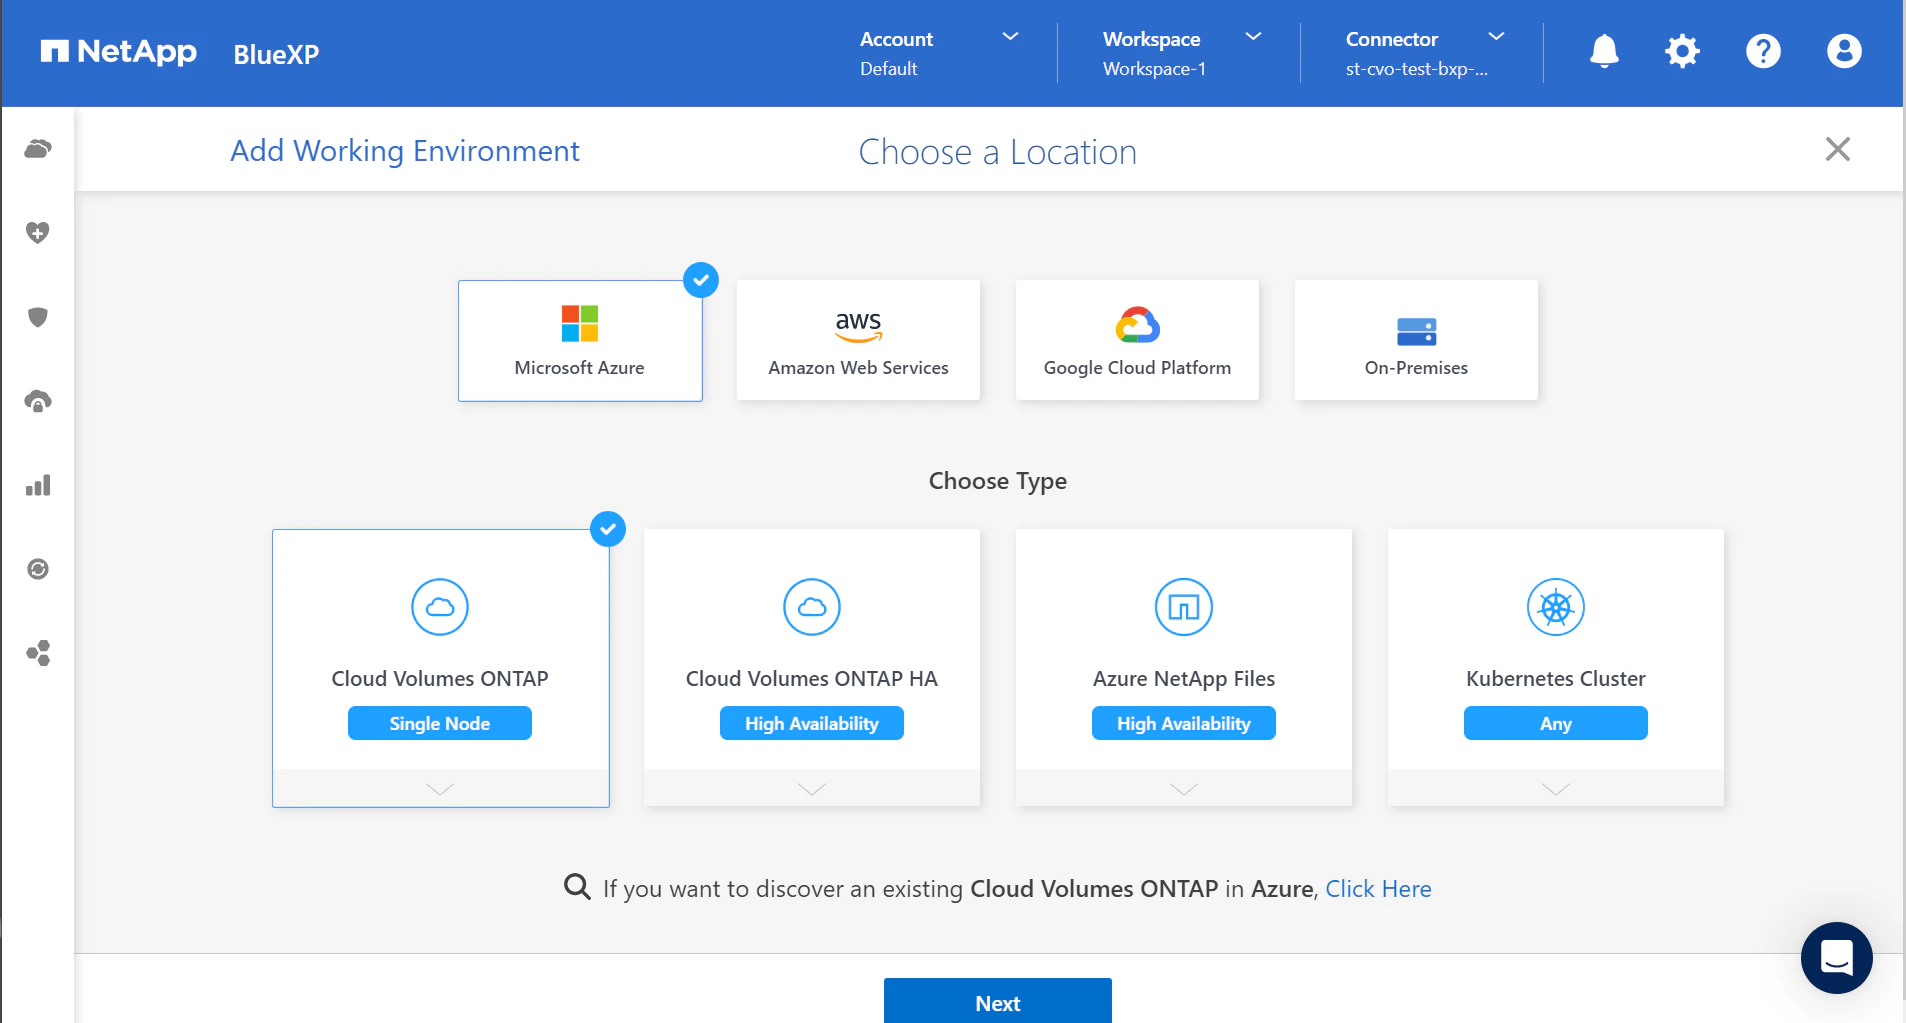Expand details under Azure NetApp Files
This screenshot has width=1906, height=1023.
tap(1184, 789)
